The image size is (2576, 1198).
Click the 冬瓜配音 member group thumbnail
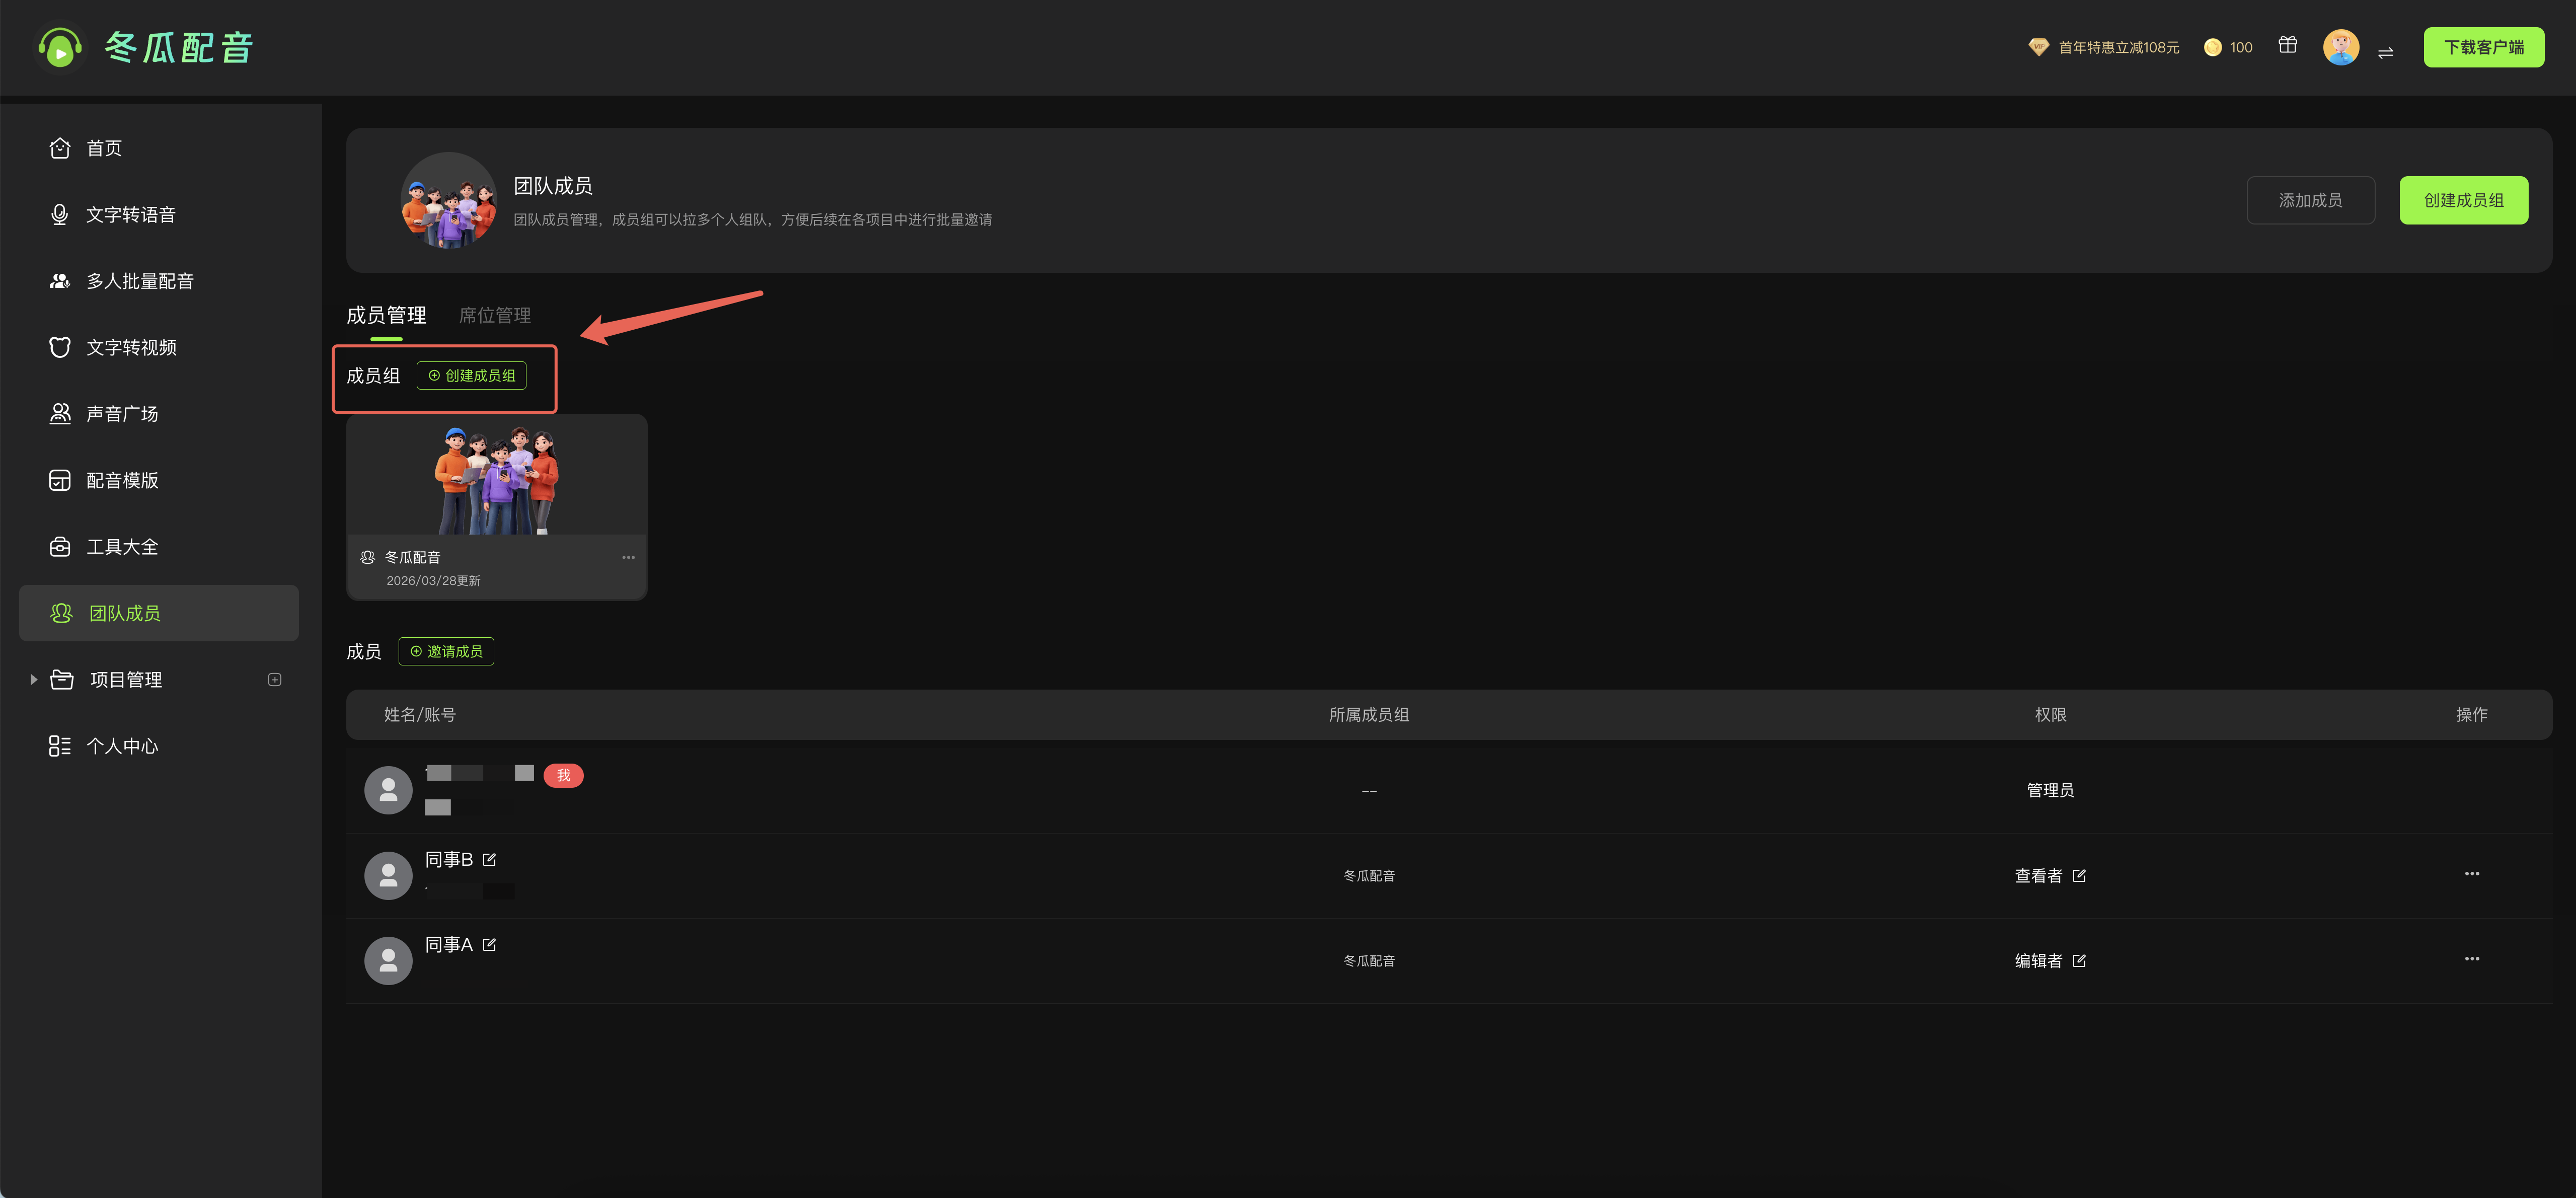point(496,478)
